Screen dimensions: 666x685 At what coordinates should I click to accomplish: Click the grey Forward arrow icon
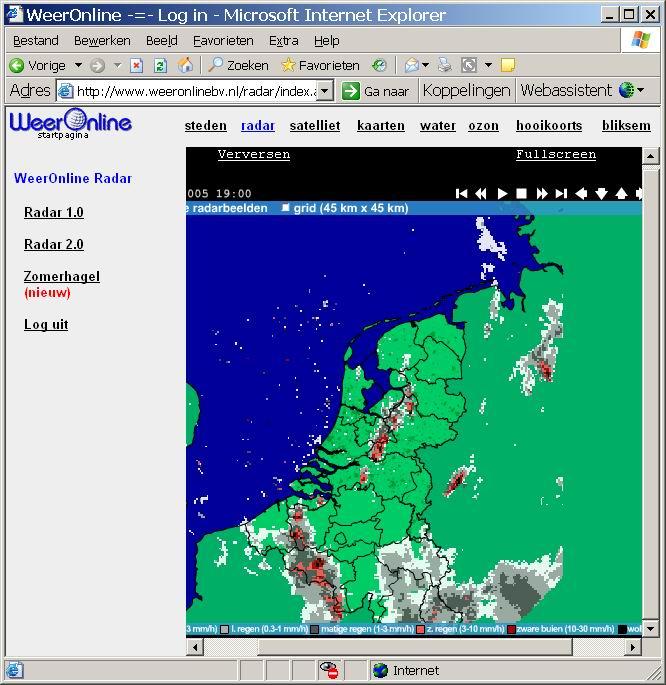tap(97, 66)
